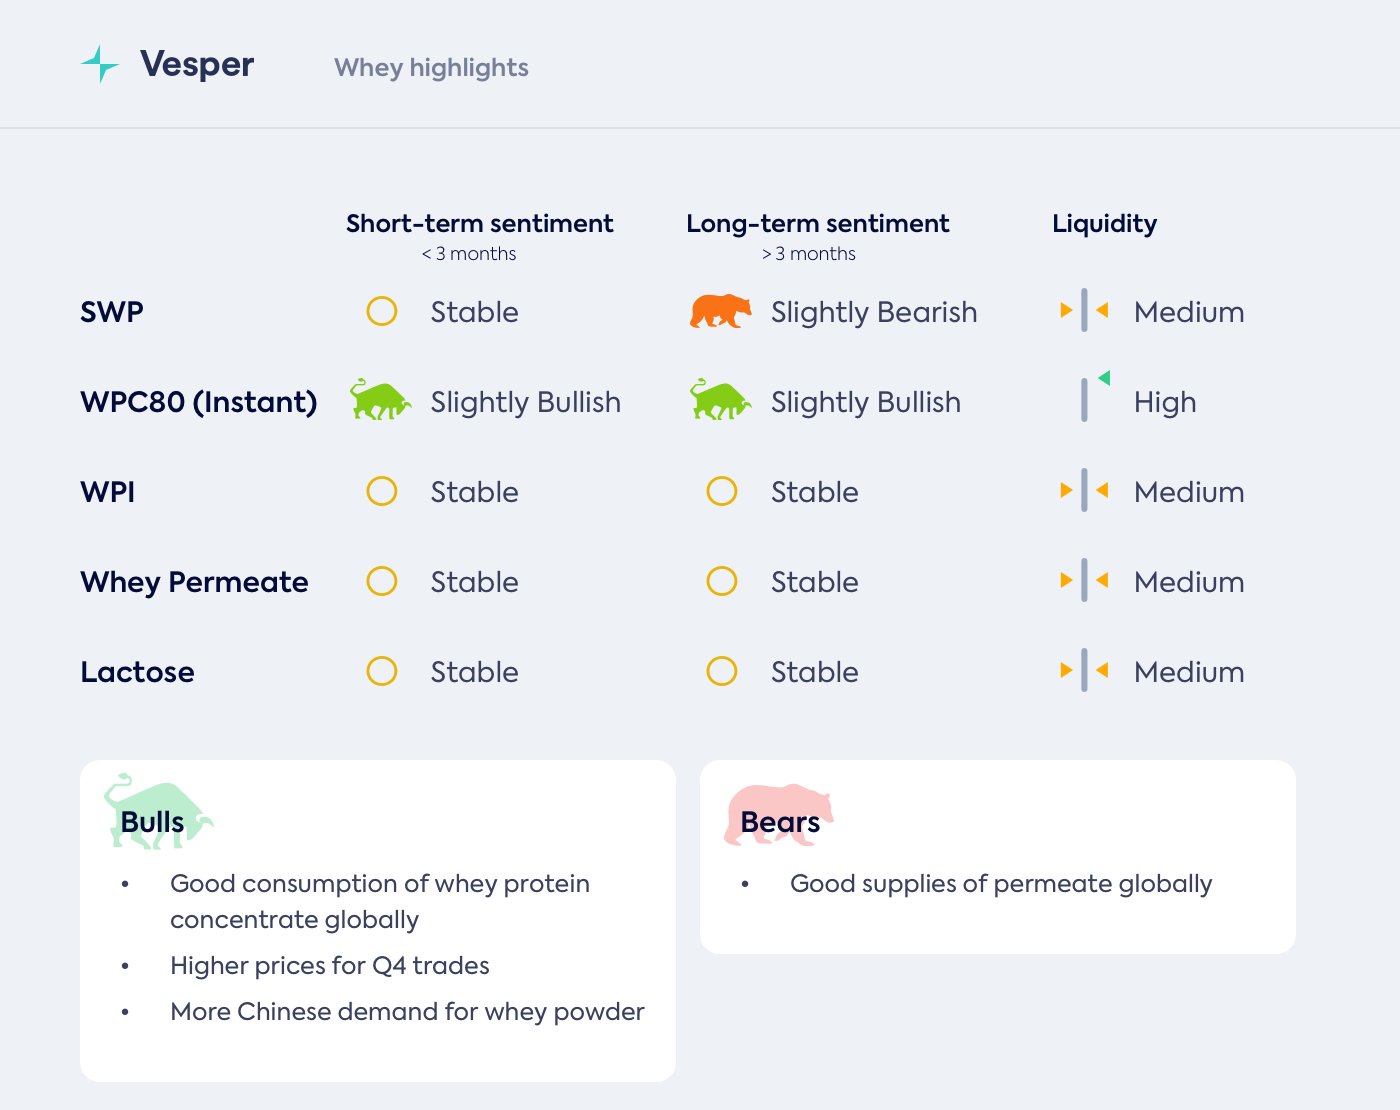Click SWP medium liquidity arrows icon

[x=1084, y=311]
